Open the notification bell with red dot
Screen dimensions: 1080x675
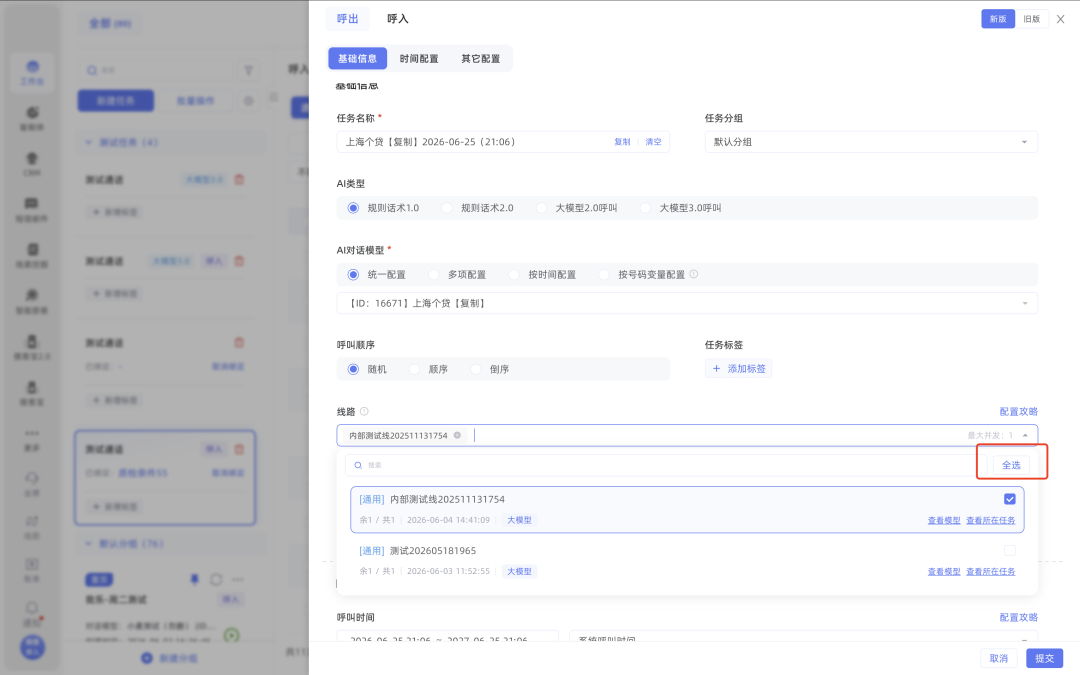(32, 613)
